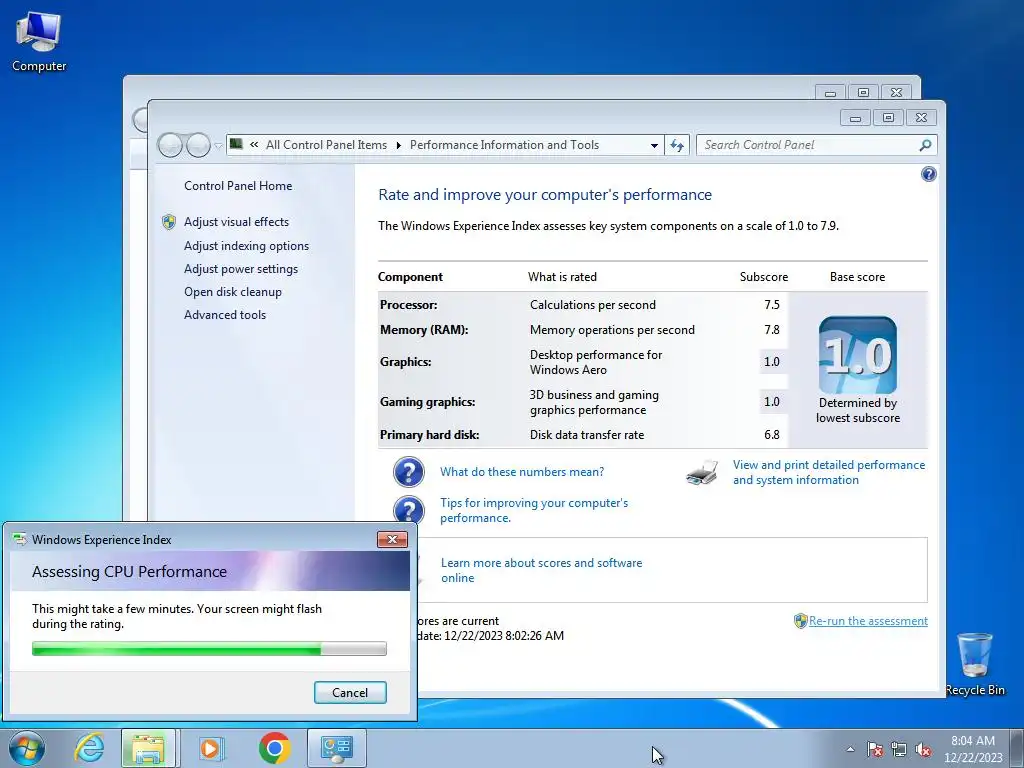Open the Action Center flag tray icon
The width and height of the screenshot is (1024, 768).
tap(875, 749)
